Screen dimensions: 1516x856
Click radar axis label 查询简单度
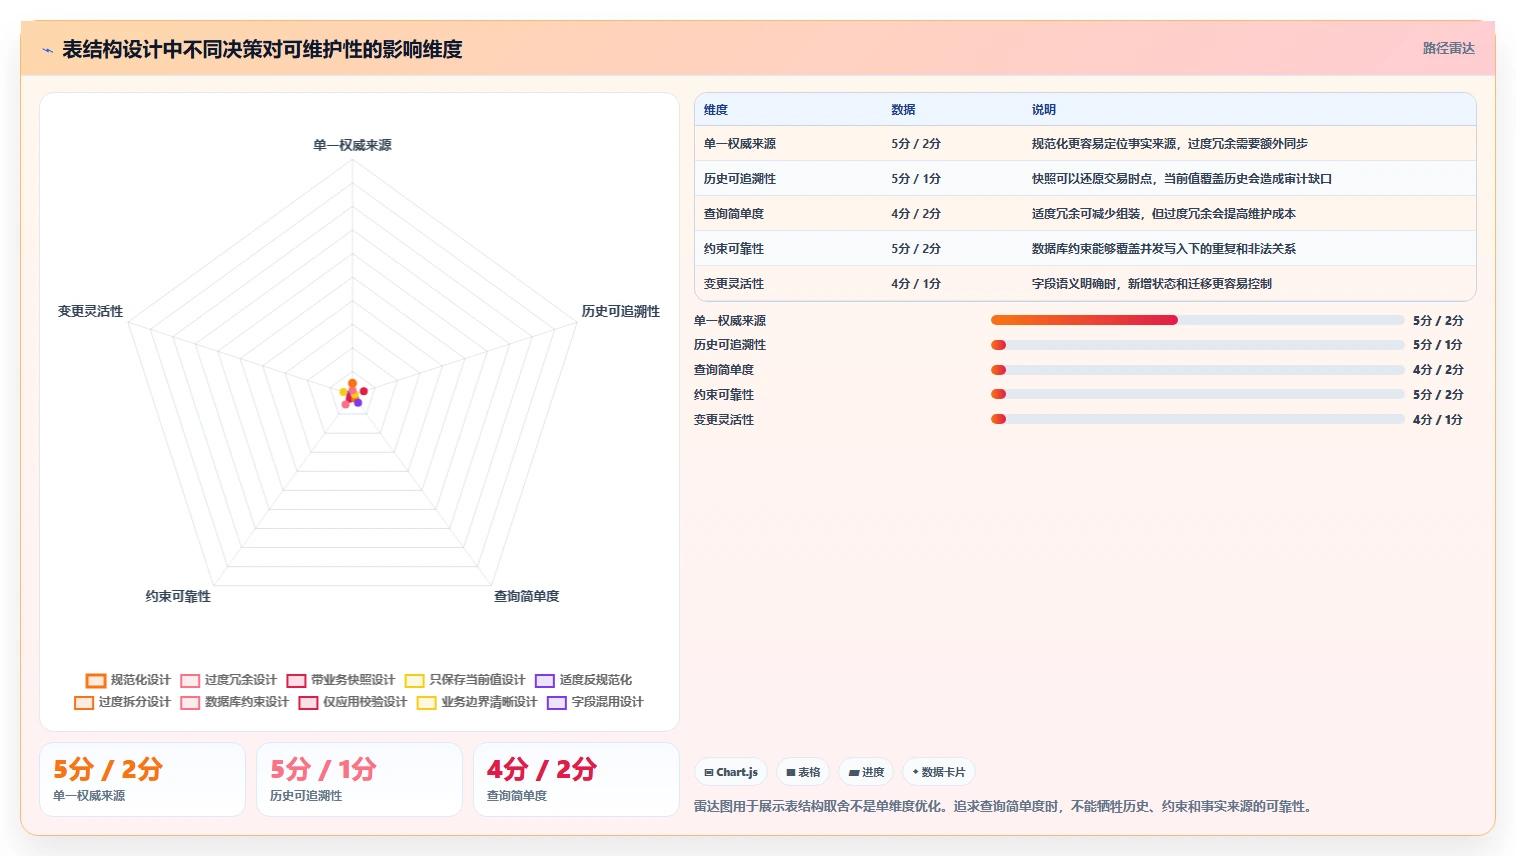[x=527, y=597]
